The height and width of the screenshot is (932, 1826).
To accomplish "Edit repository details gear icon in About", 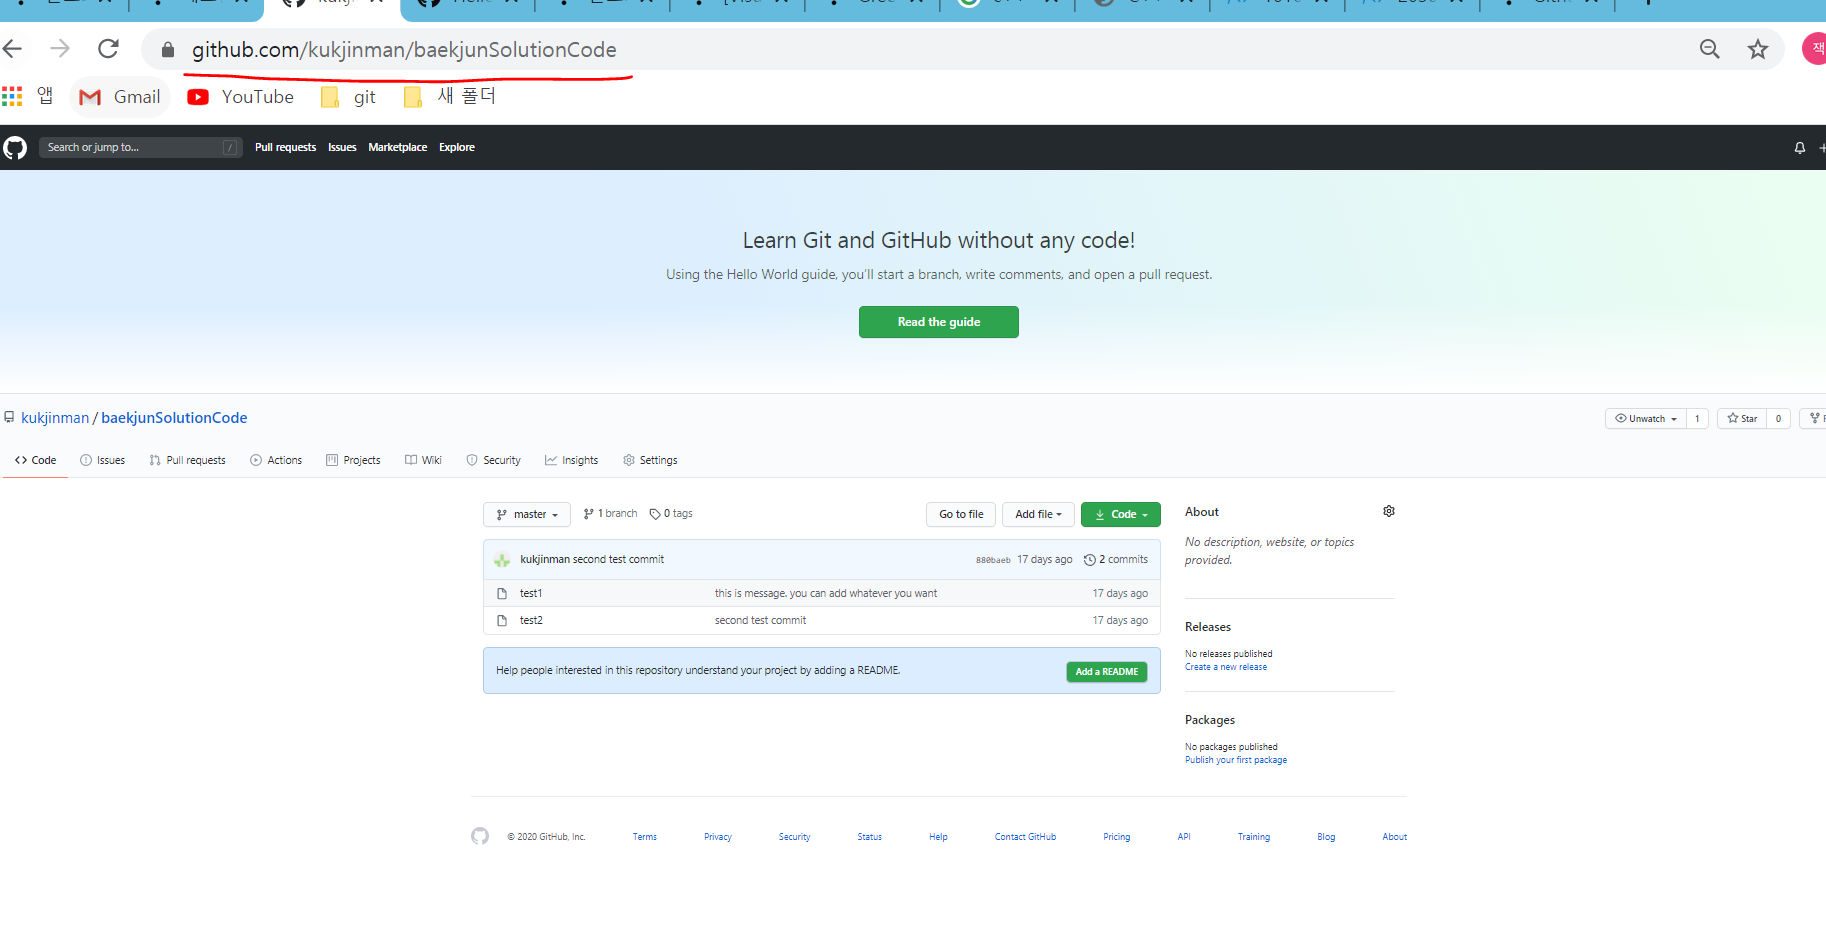I will [x=1389, y=511].
